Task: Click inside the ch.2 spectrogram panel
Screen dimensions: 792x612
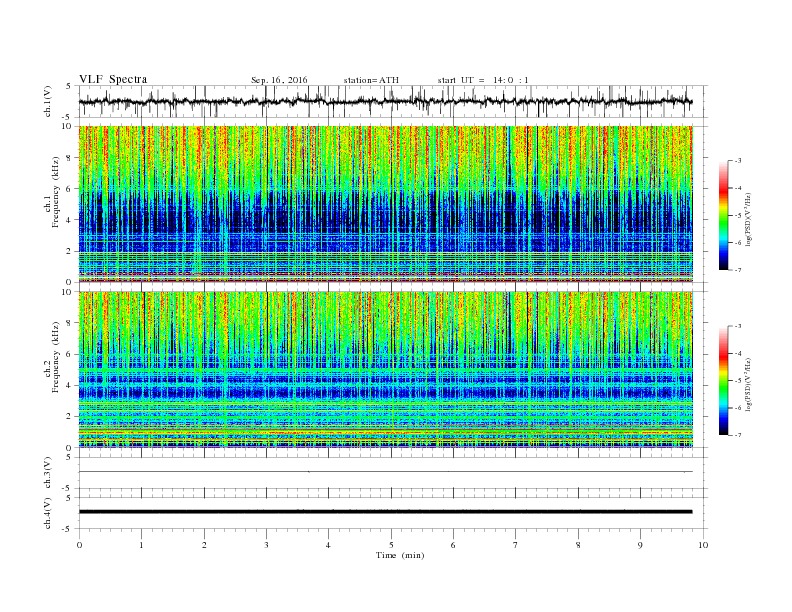Action: (x=385, y=370)
